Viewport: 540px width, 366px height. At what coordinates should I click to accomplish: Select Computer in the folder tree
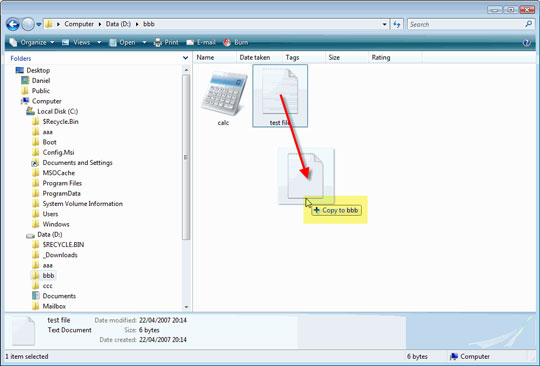pos(41,101)
